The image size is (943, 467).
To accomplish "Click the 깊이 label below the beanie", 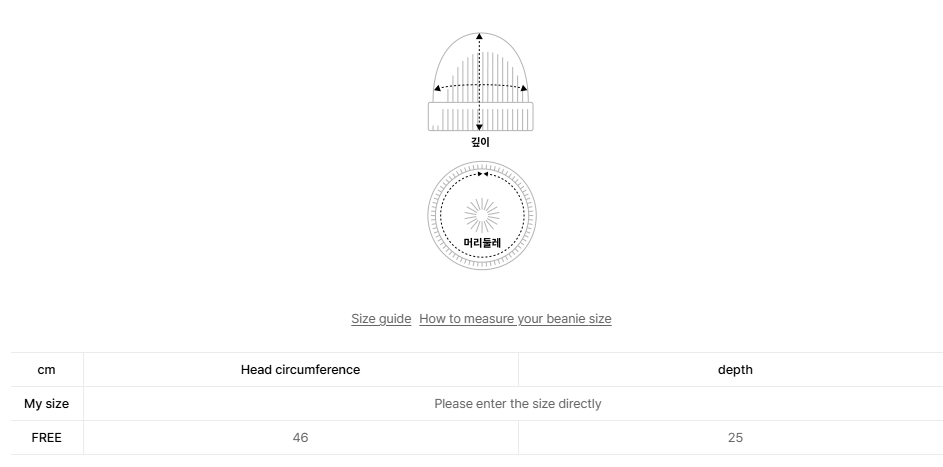I will point(480,142).
